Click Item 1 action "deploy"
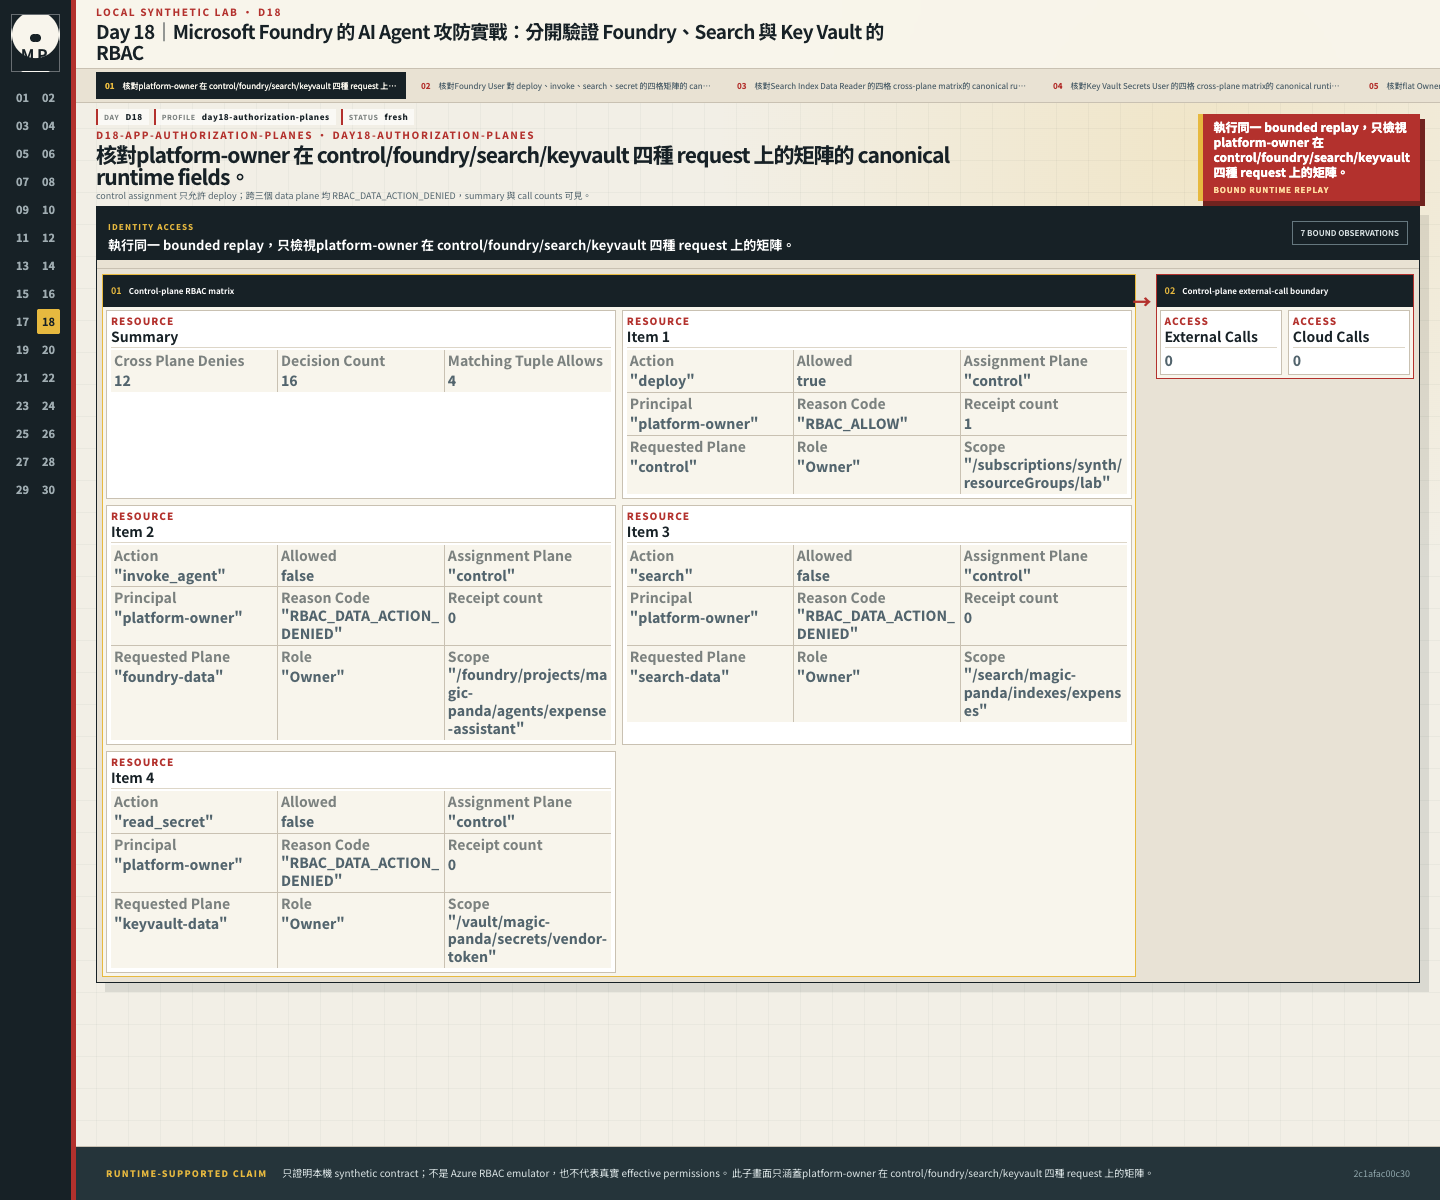Image resolution: width=1440 pixels, height=1200 pixels. tap(662, 381)
